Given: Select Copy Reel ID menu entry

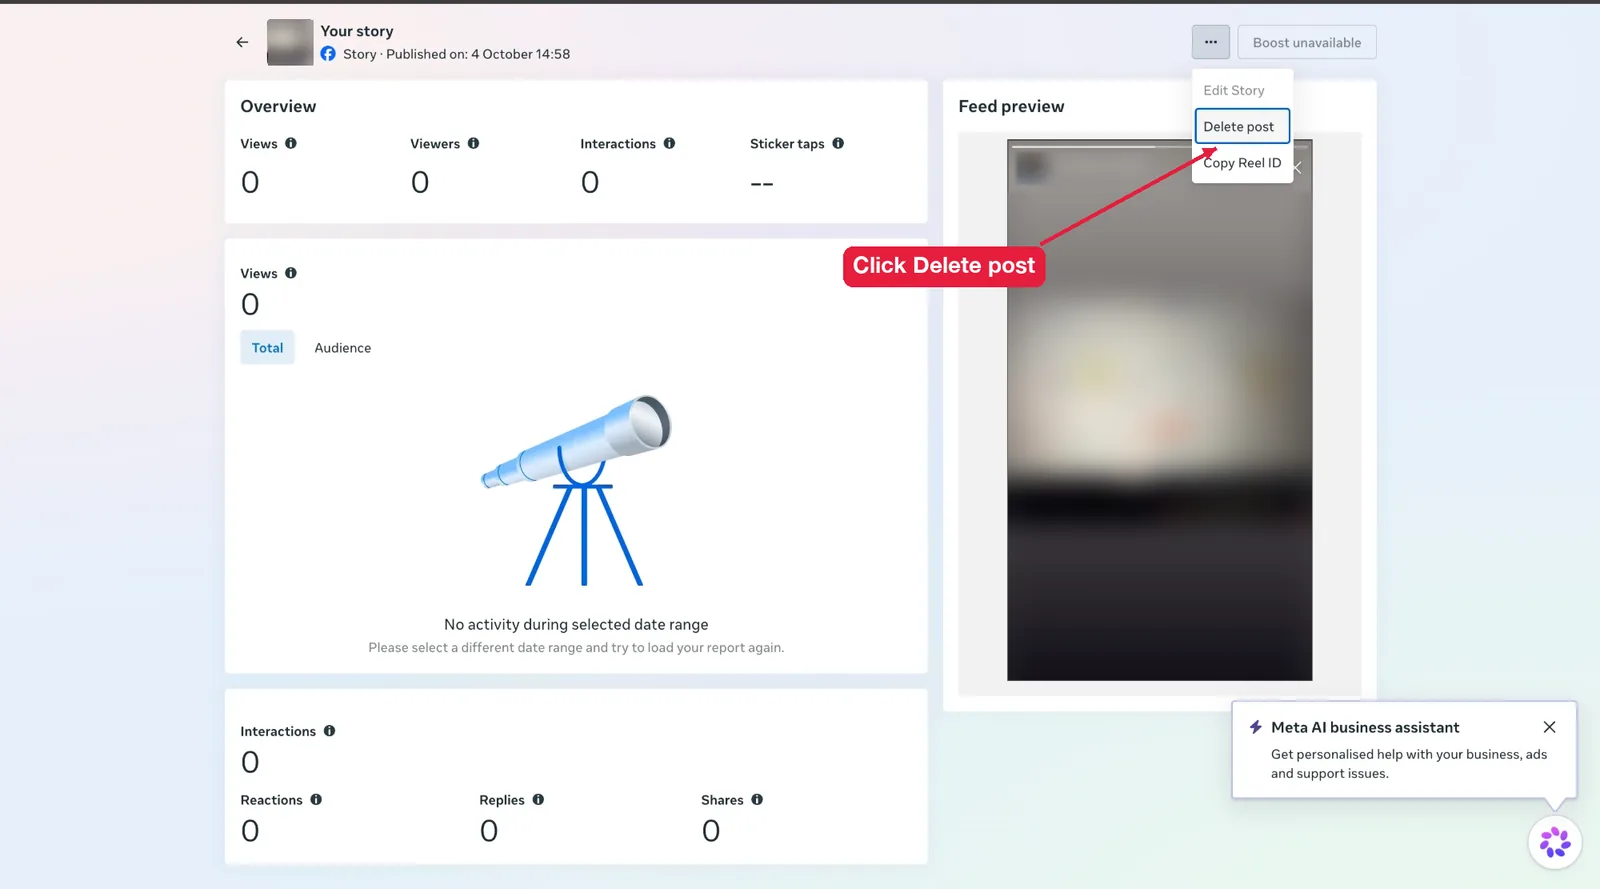Looking at the screenshot, I should click(1242, 163).
